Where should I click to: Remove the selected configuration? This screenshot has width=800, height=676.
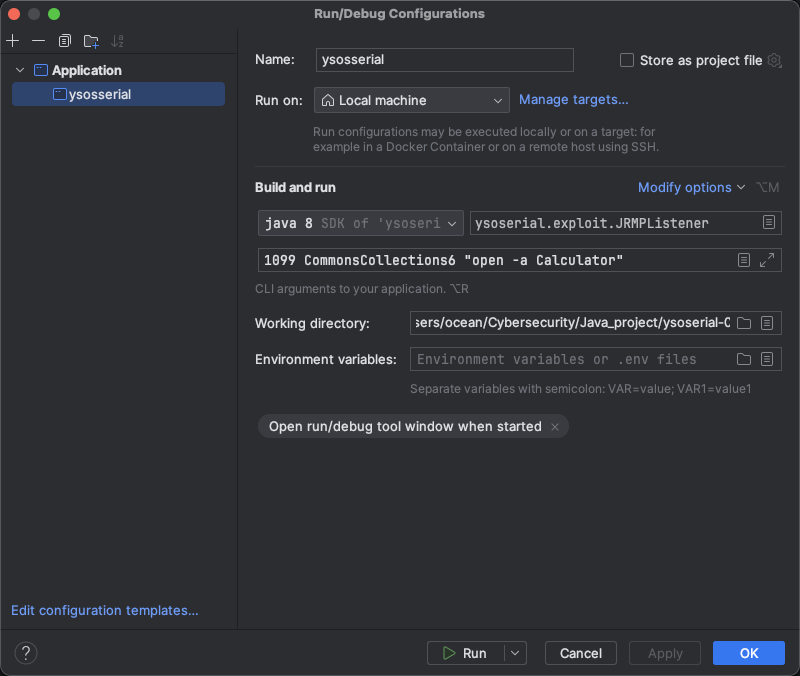(38, 41)
